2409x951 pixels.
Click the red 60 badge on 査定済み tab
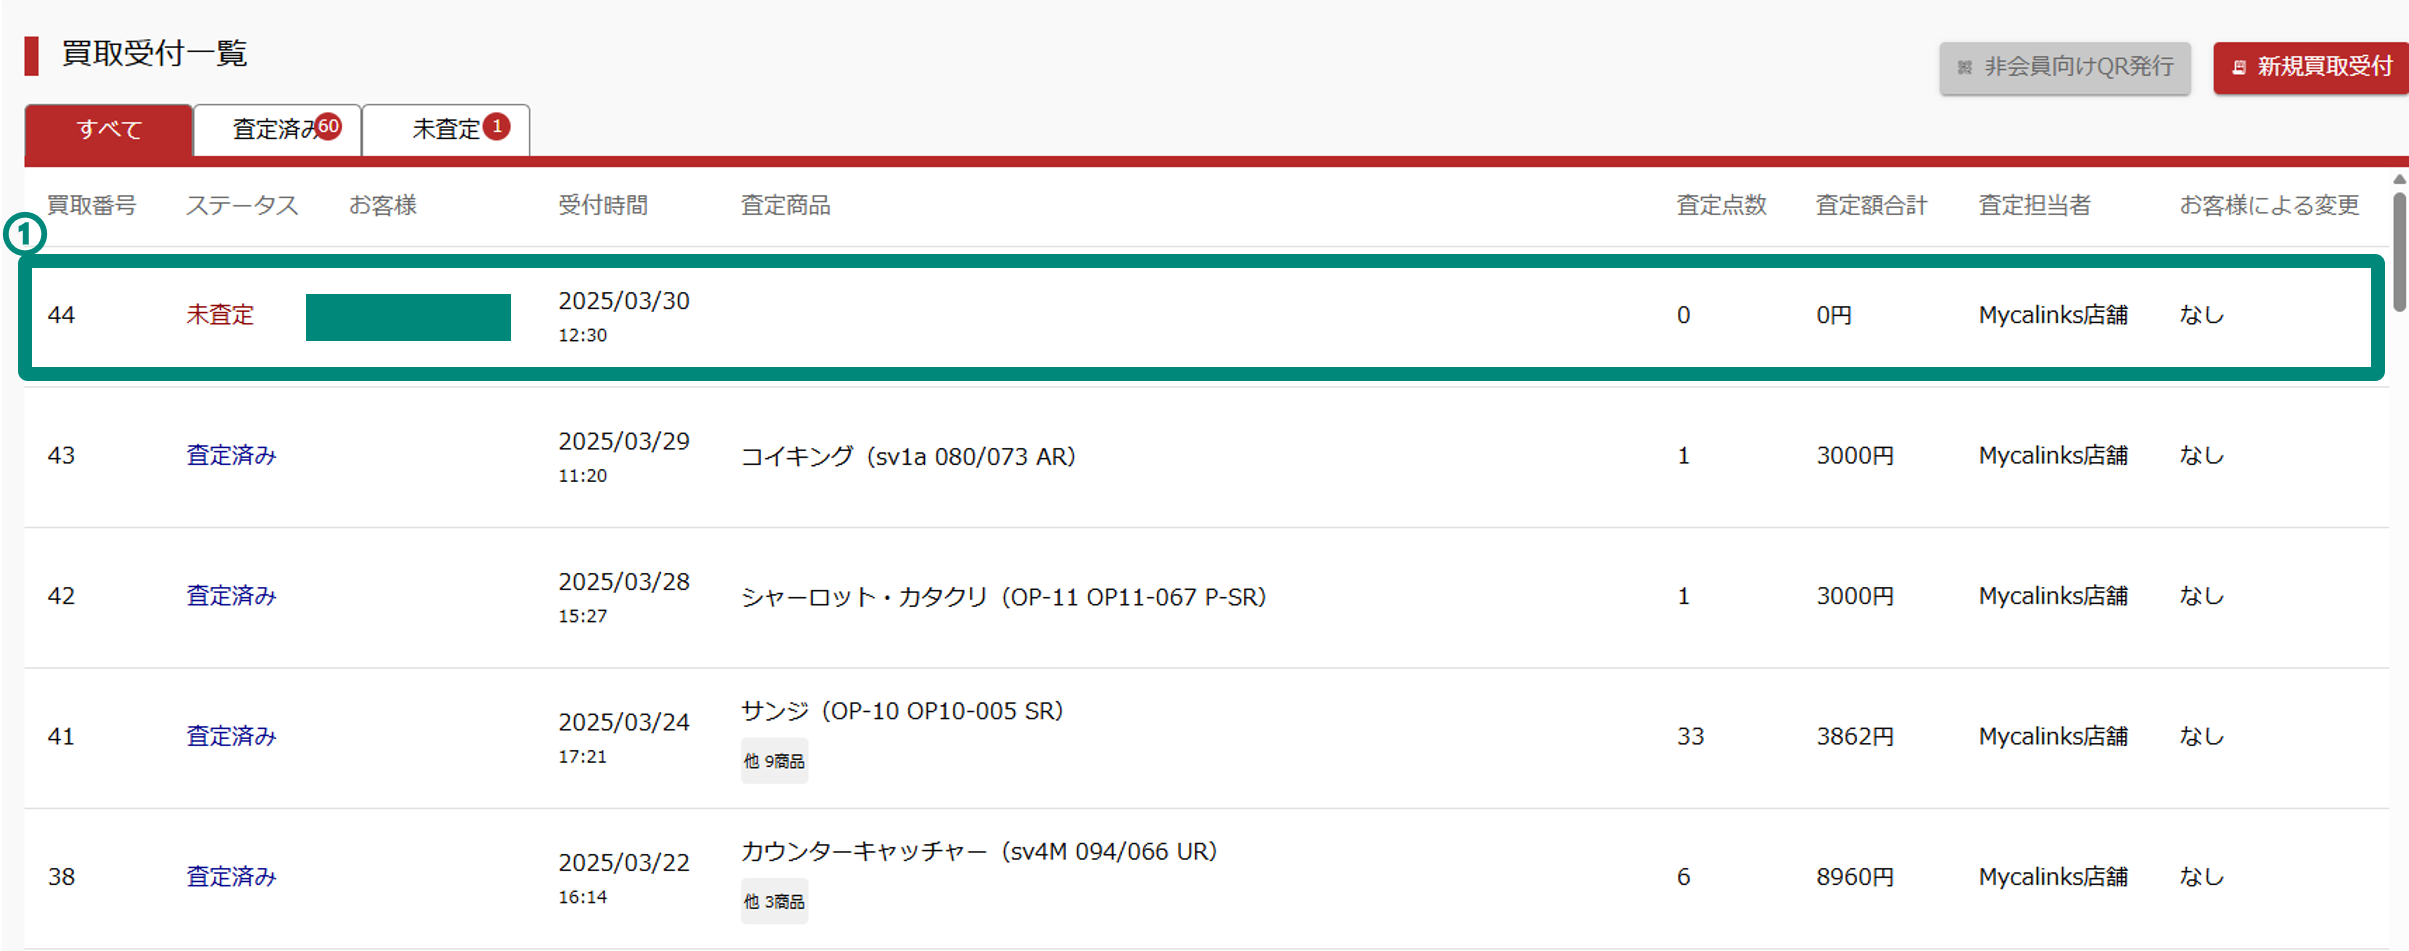pos(328,126)
